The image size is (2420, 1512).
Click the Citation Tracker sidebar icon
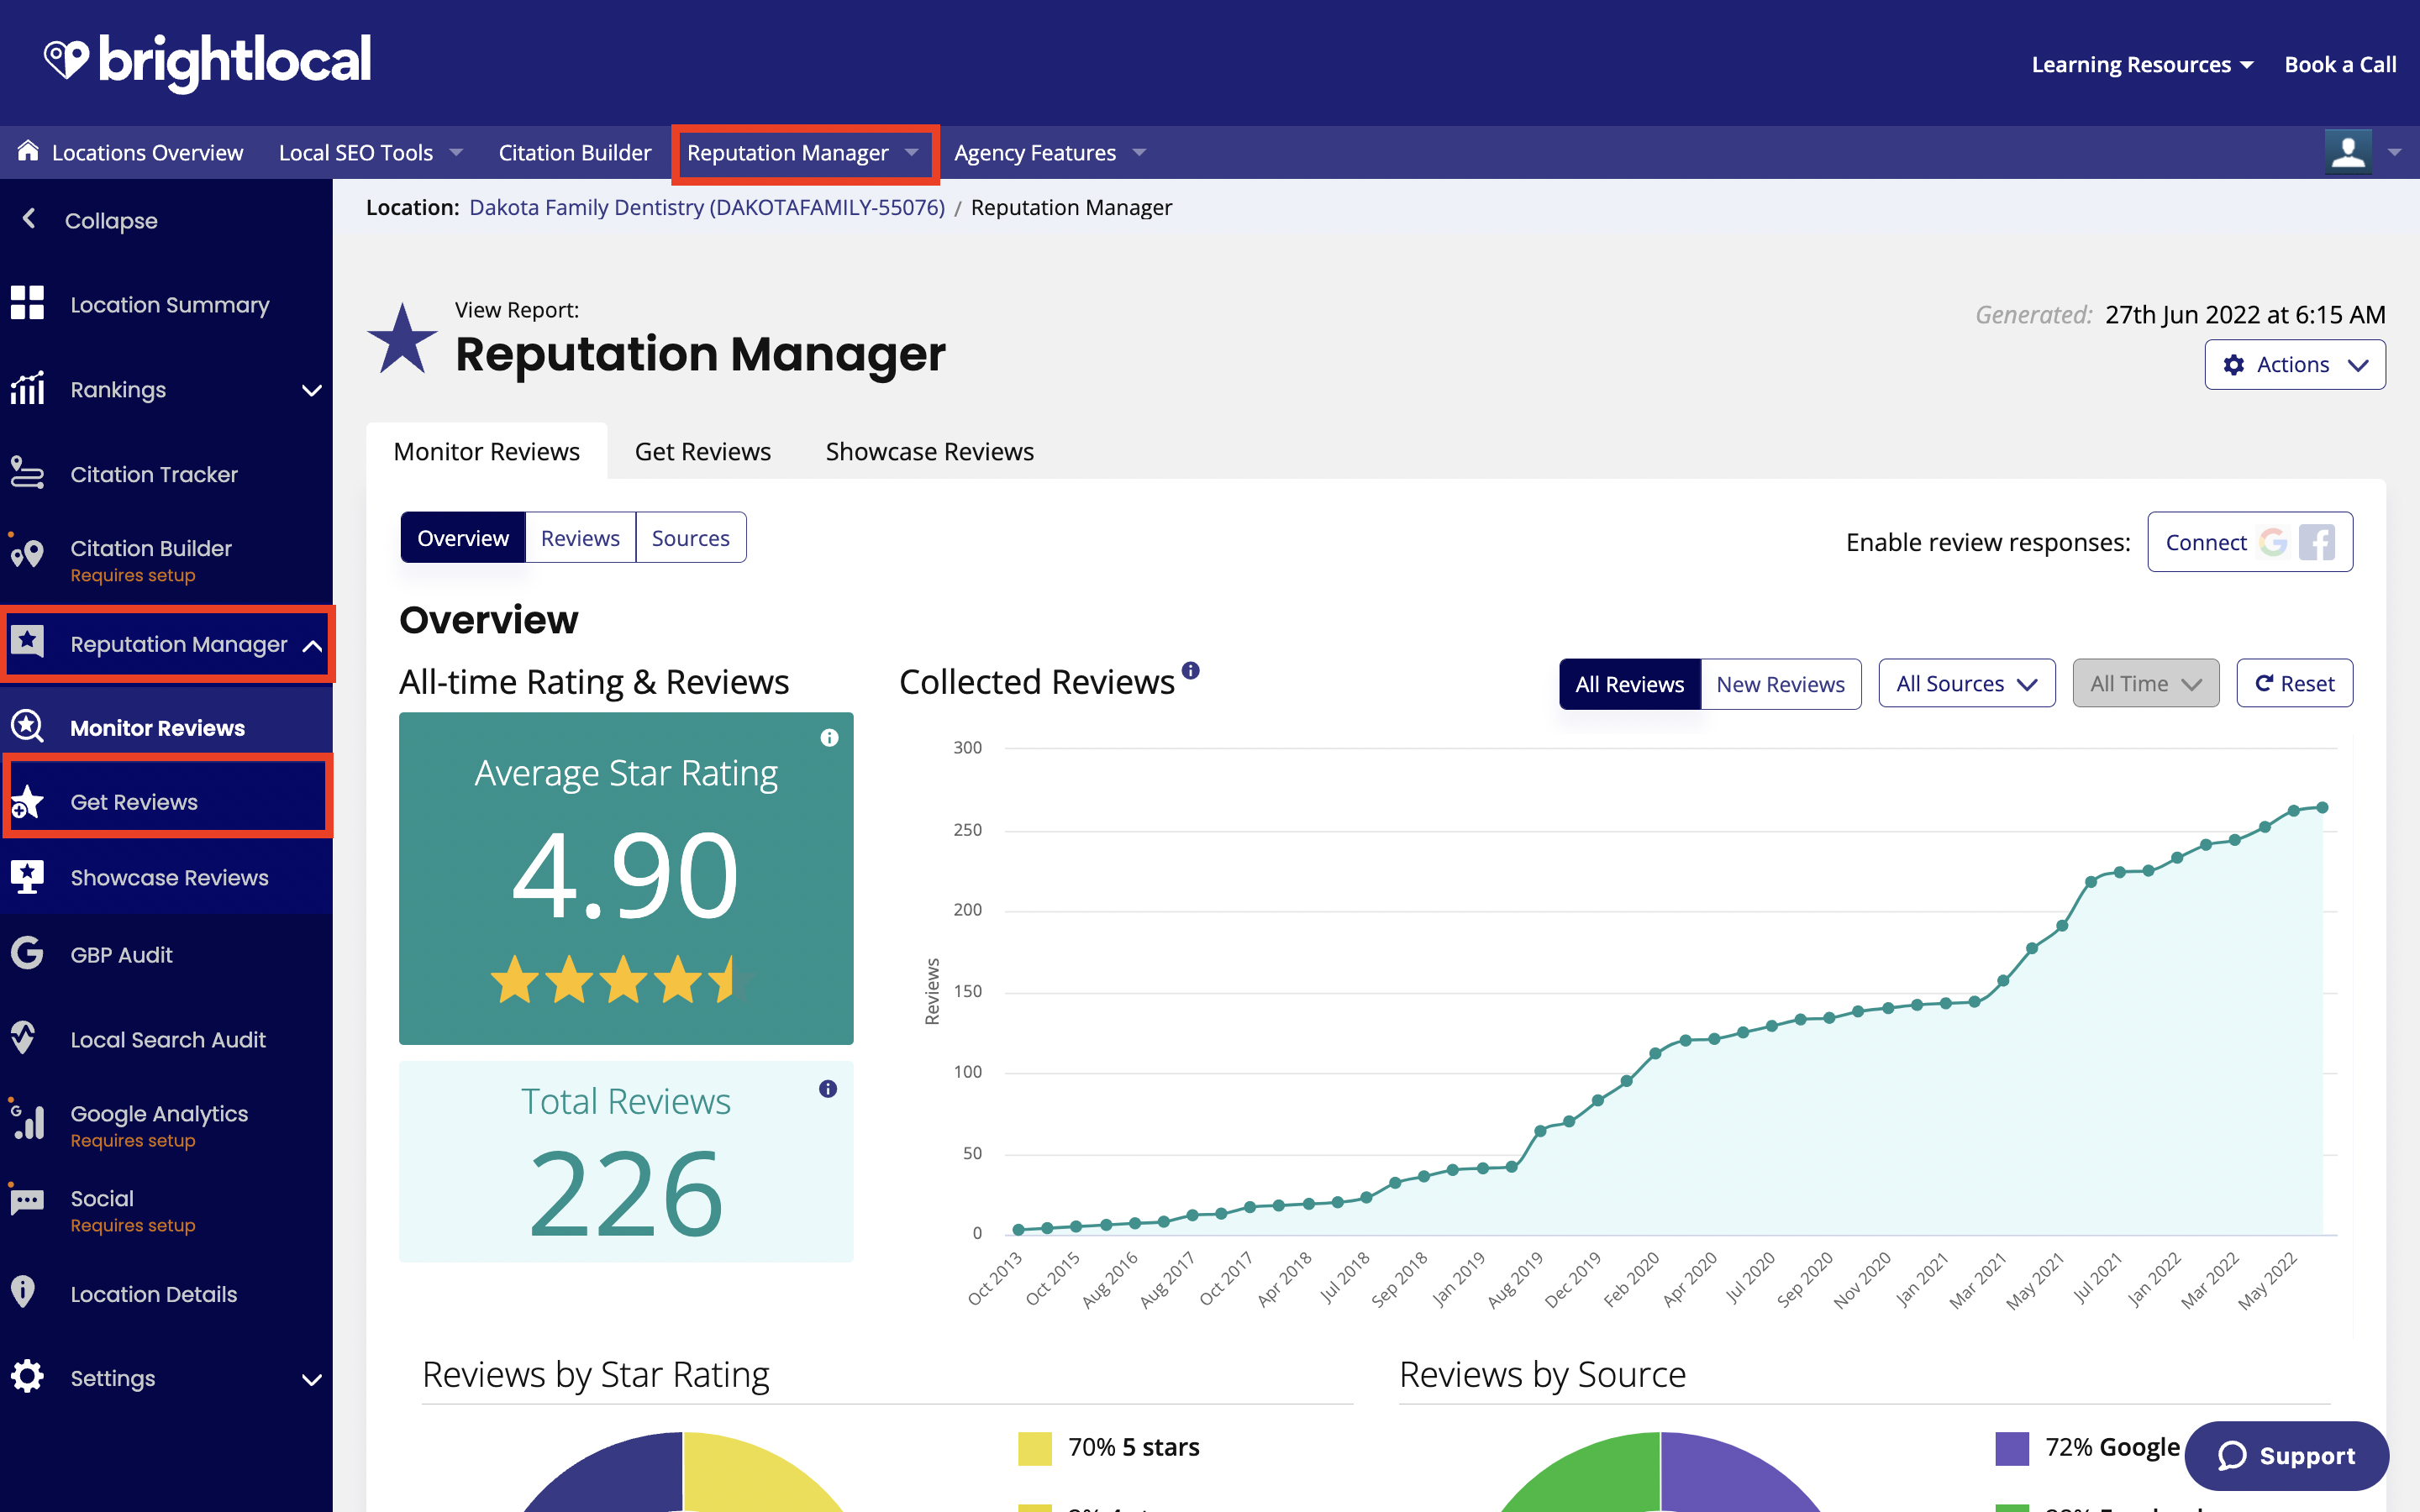[x=27, y=473]
